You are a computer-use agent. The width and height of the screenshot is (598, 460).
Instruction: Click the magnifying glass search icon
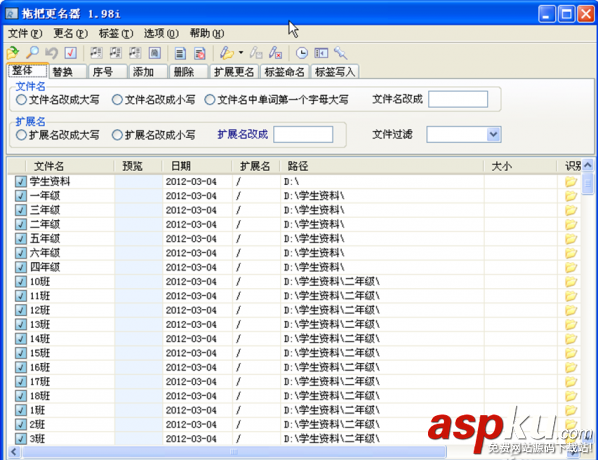tap(32, 53)
